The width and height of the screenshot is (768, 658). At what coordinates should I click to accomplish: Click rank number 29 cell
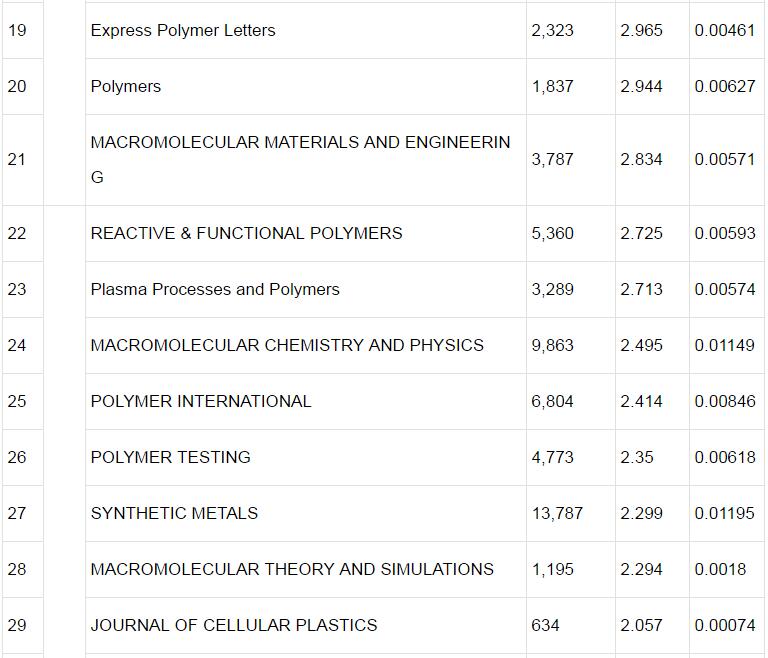[x=17, y=625]
